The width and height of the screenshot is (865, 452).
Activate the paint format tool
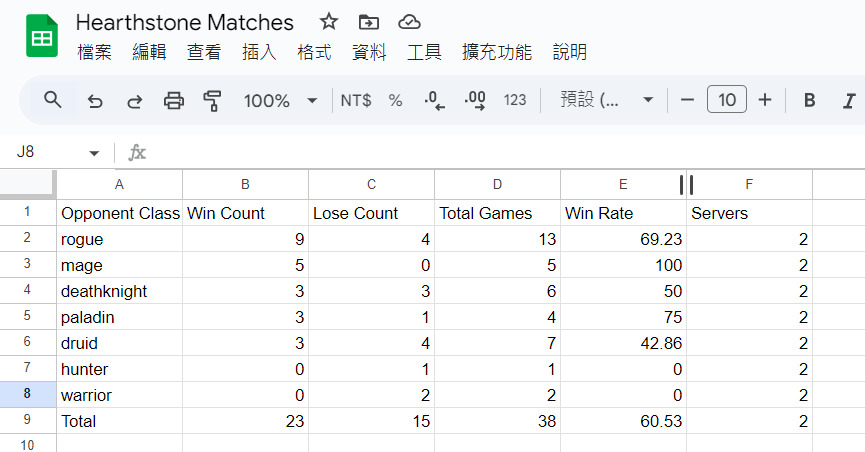click(212, 100)
